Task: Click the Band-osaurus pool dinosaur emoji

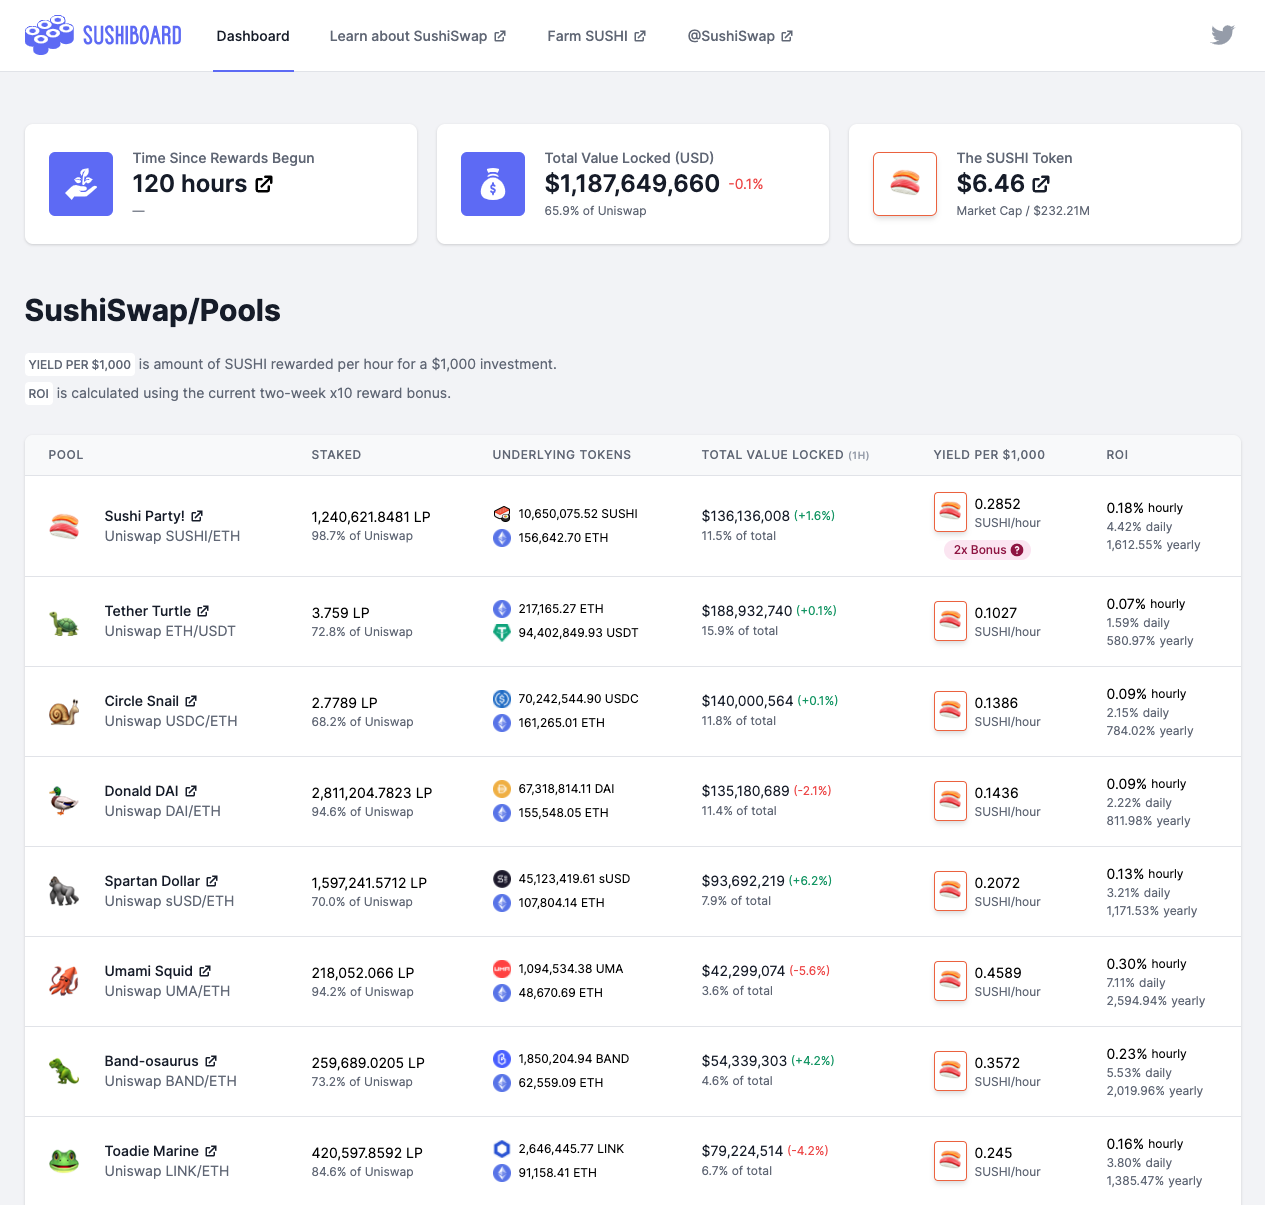Action: [64, 1072]
